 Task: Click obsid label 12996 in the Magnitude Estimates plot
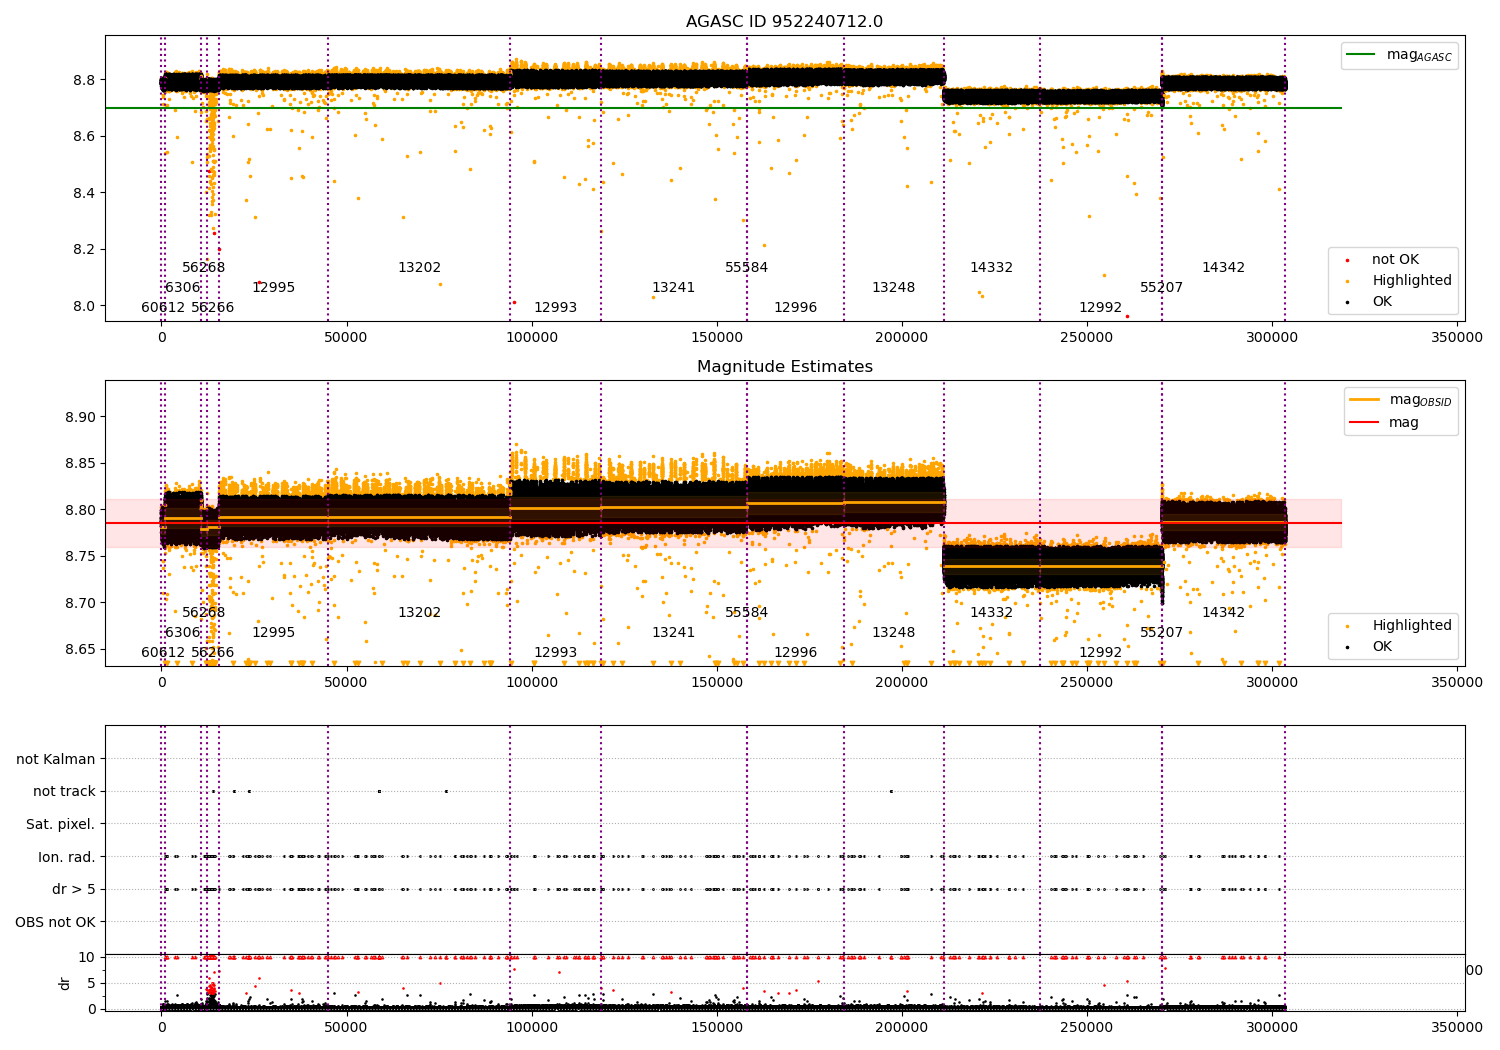(x=796, y=653)
